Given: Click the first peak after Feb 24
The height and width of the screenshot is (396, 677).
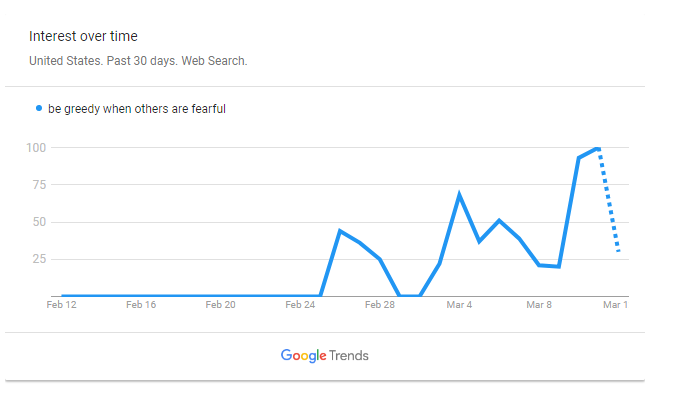Looking at the screenshot, I should (x=340, y=231).
